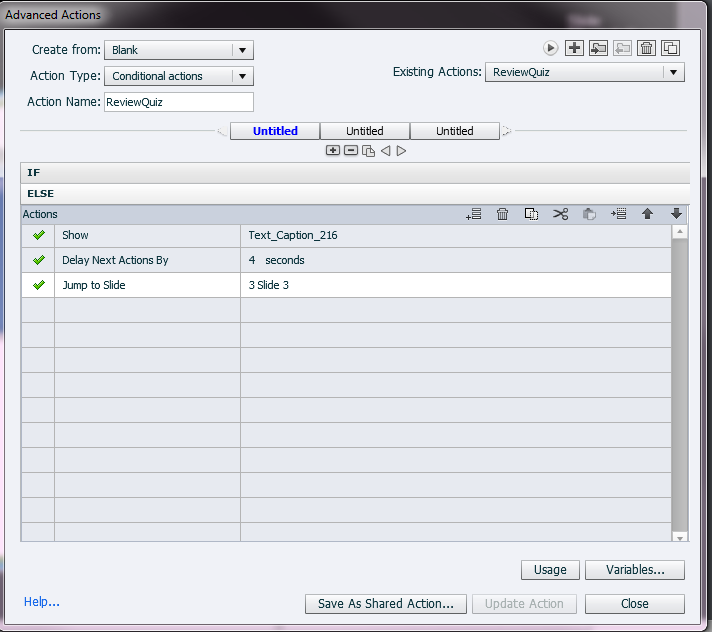Create a new action with the plus icon

[x=574, y=48]
